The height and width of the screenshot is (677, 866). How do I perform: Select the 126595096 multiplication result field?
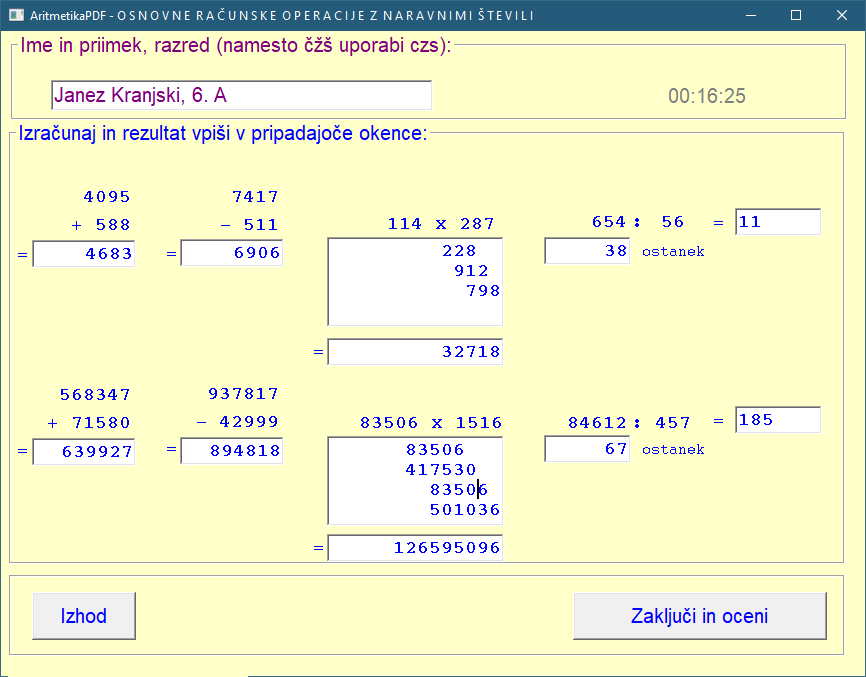[x=414, y=547]
